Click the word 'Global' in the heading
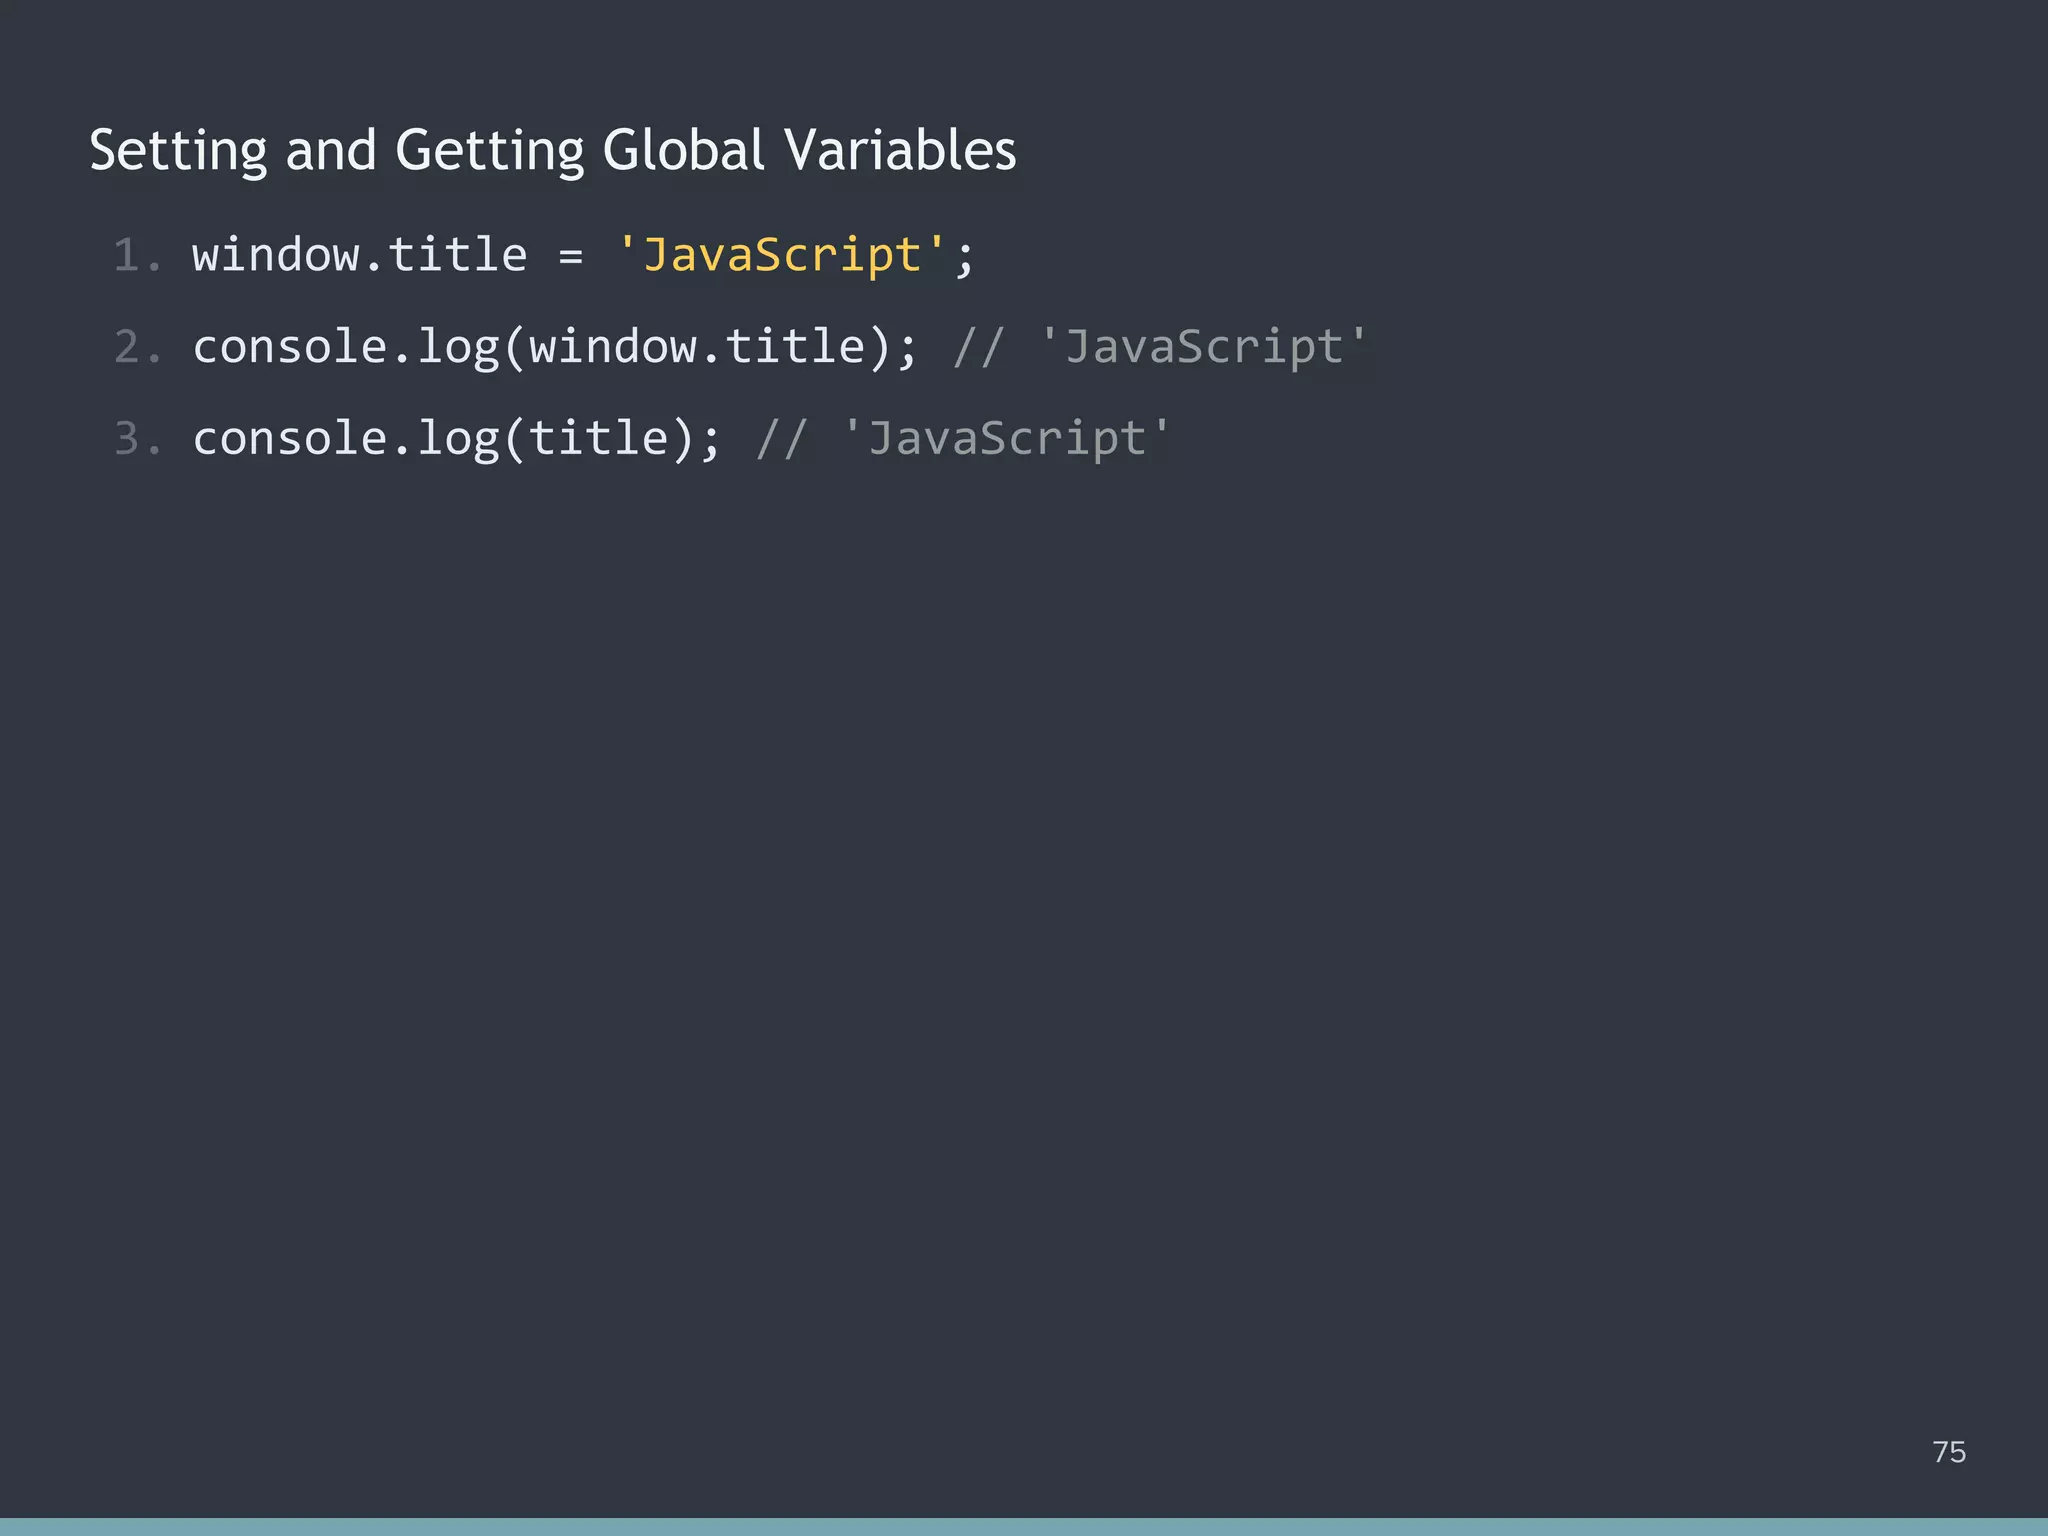 (x=685, y=151)
